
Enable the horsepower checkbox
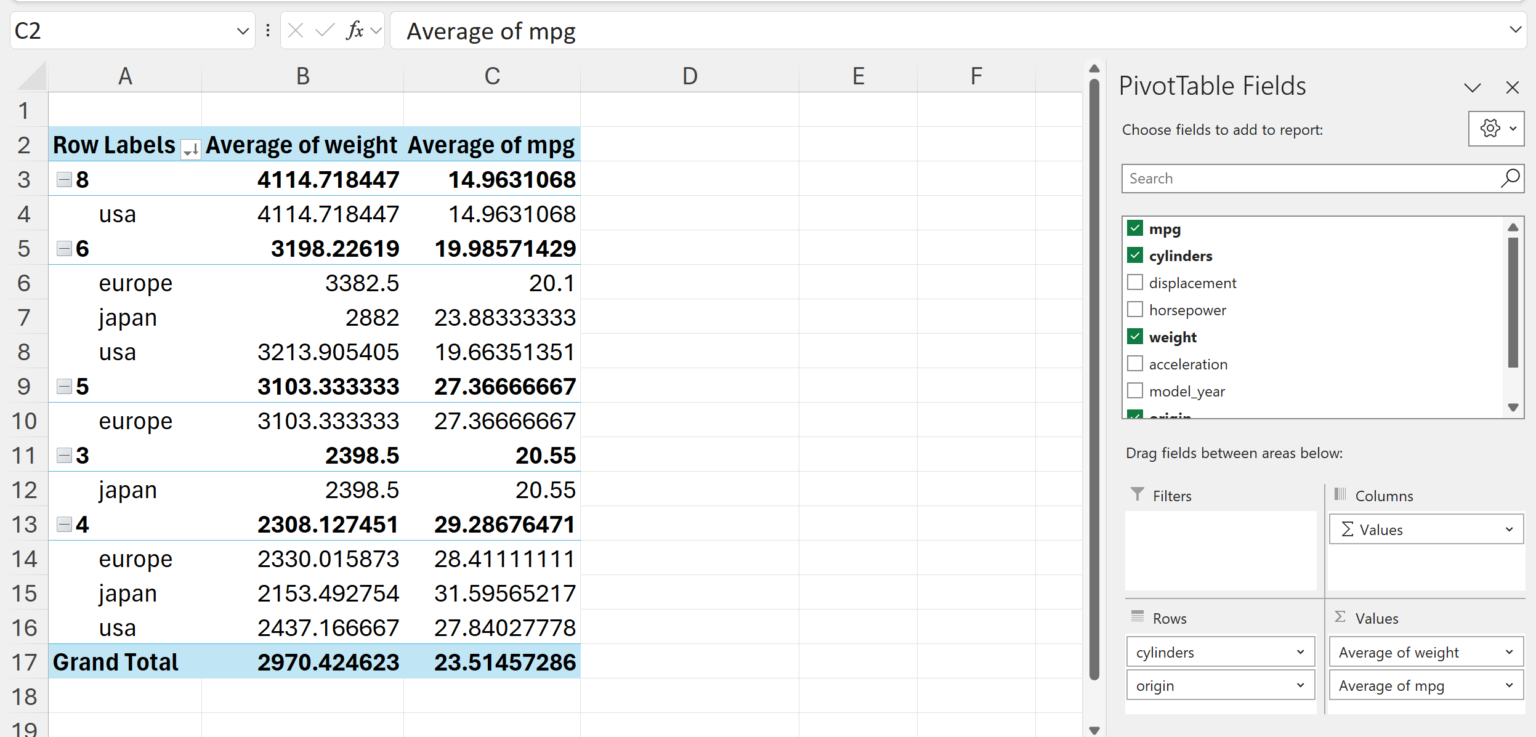click(x=1135, y=309)
